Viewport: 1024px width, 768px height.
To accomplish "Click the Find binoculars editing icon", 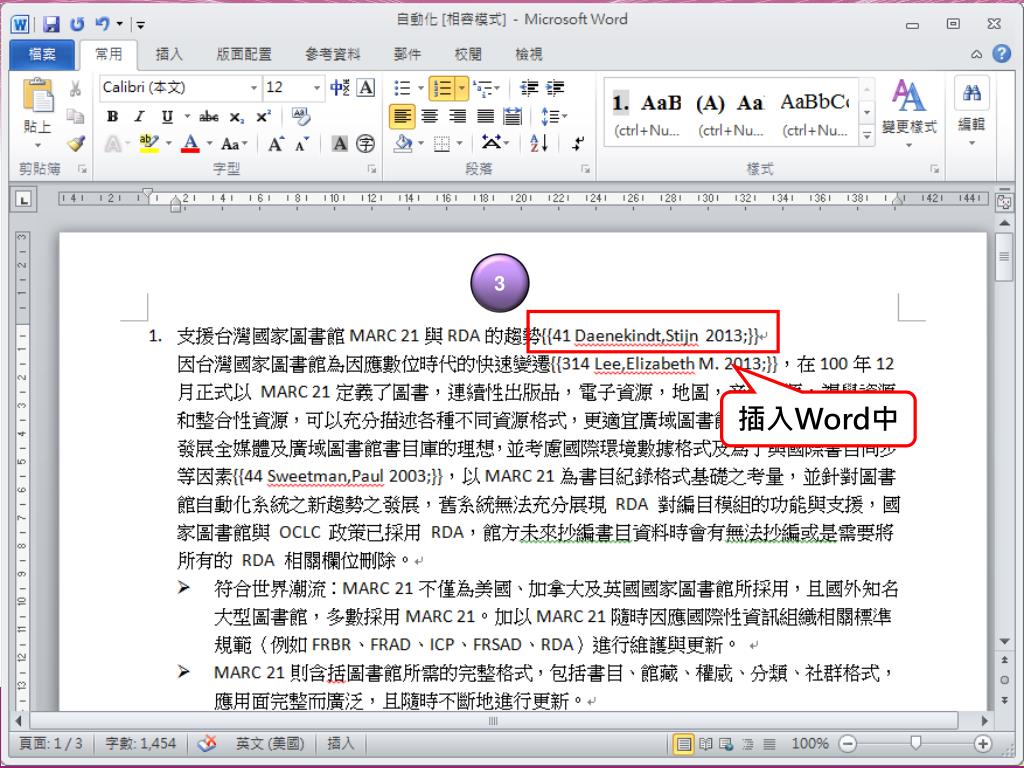I will (x=972, y=93).
